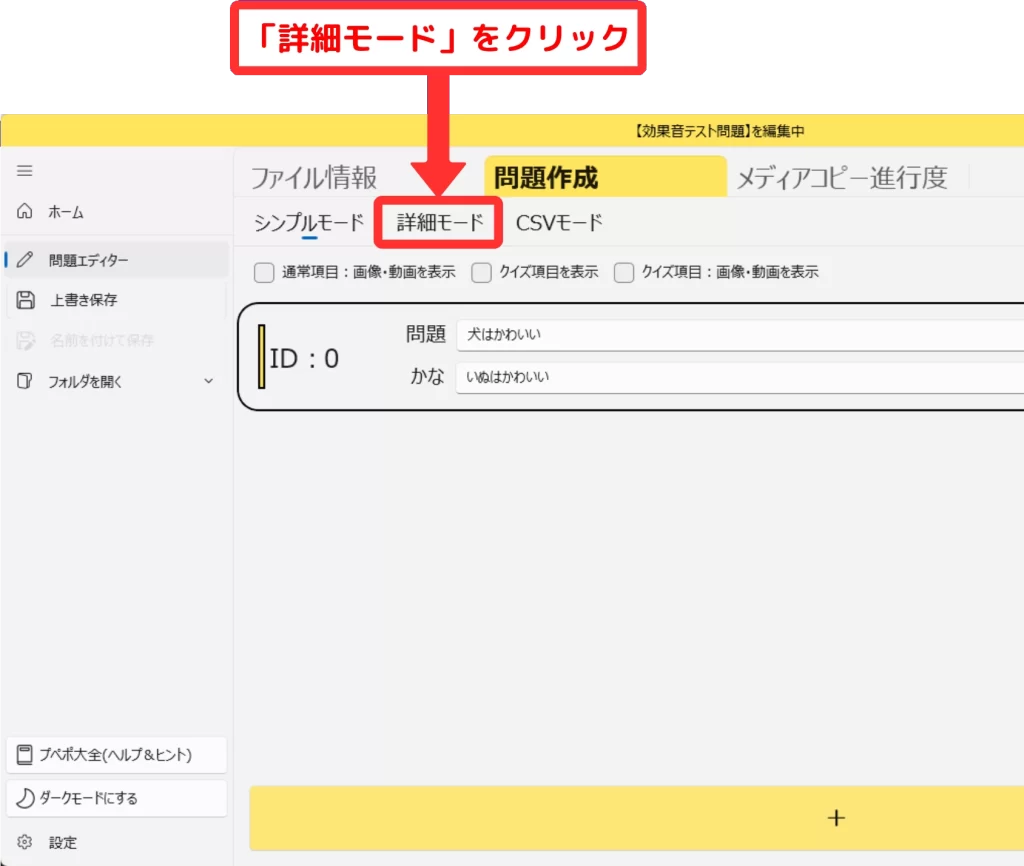Click the Home (ホーム) house icon
This screenshot has width=1024, height=866.
[25, 212]
